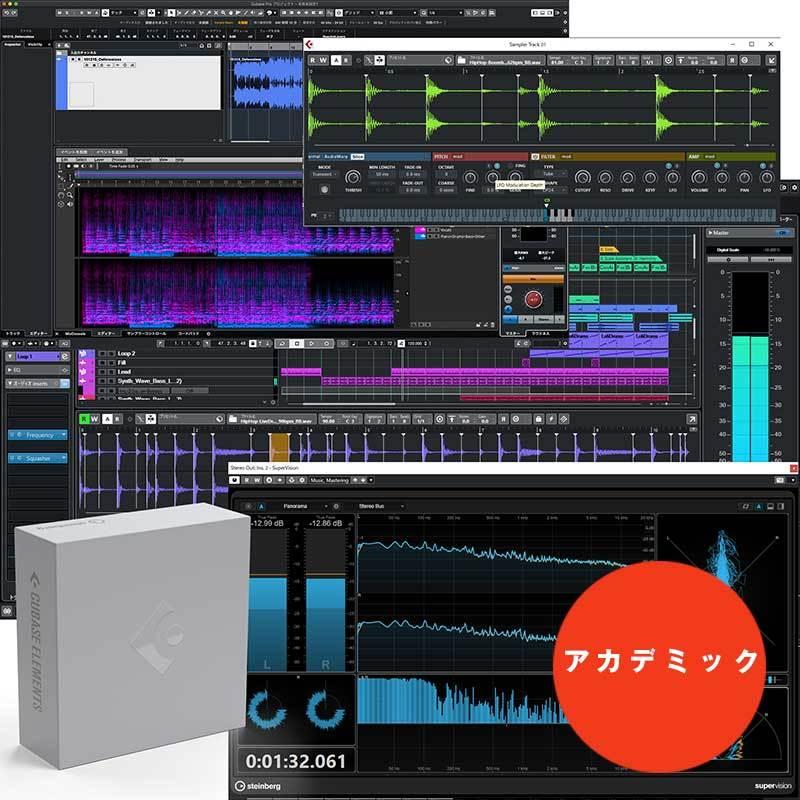The image size is (800, 800).
Task: Solo the Loop 2 track
Action: [111, 353]
